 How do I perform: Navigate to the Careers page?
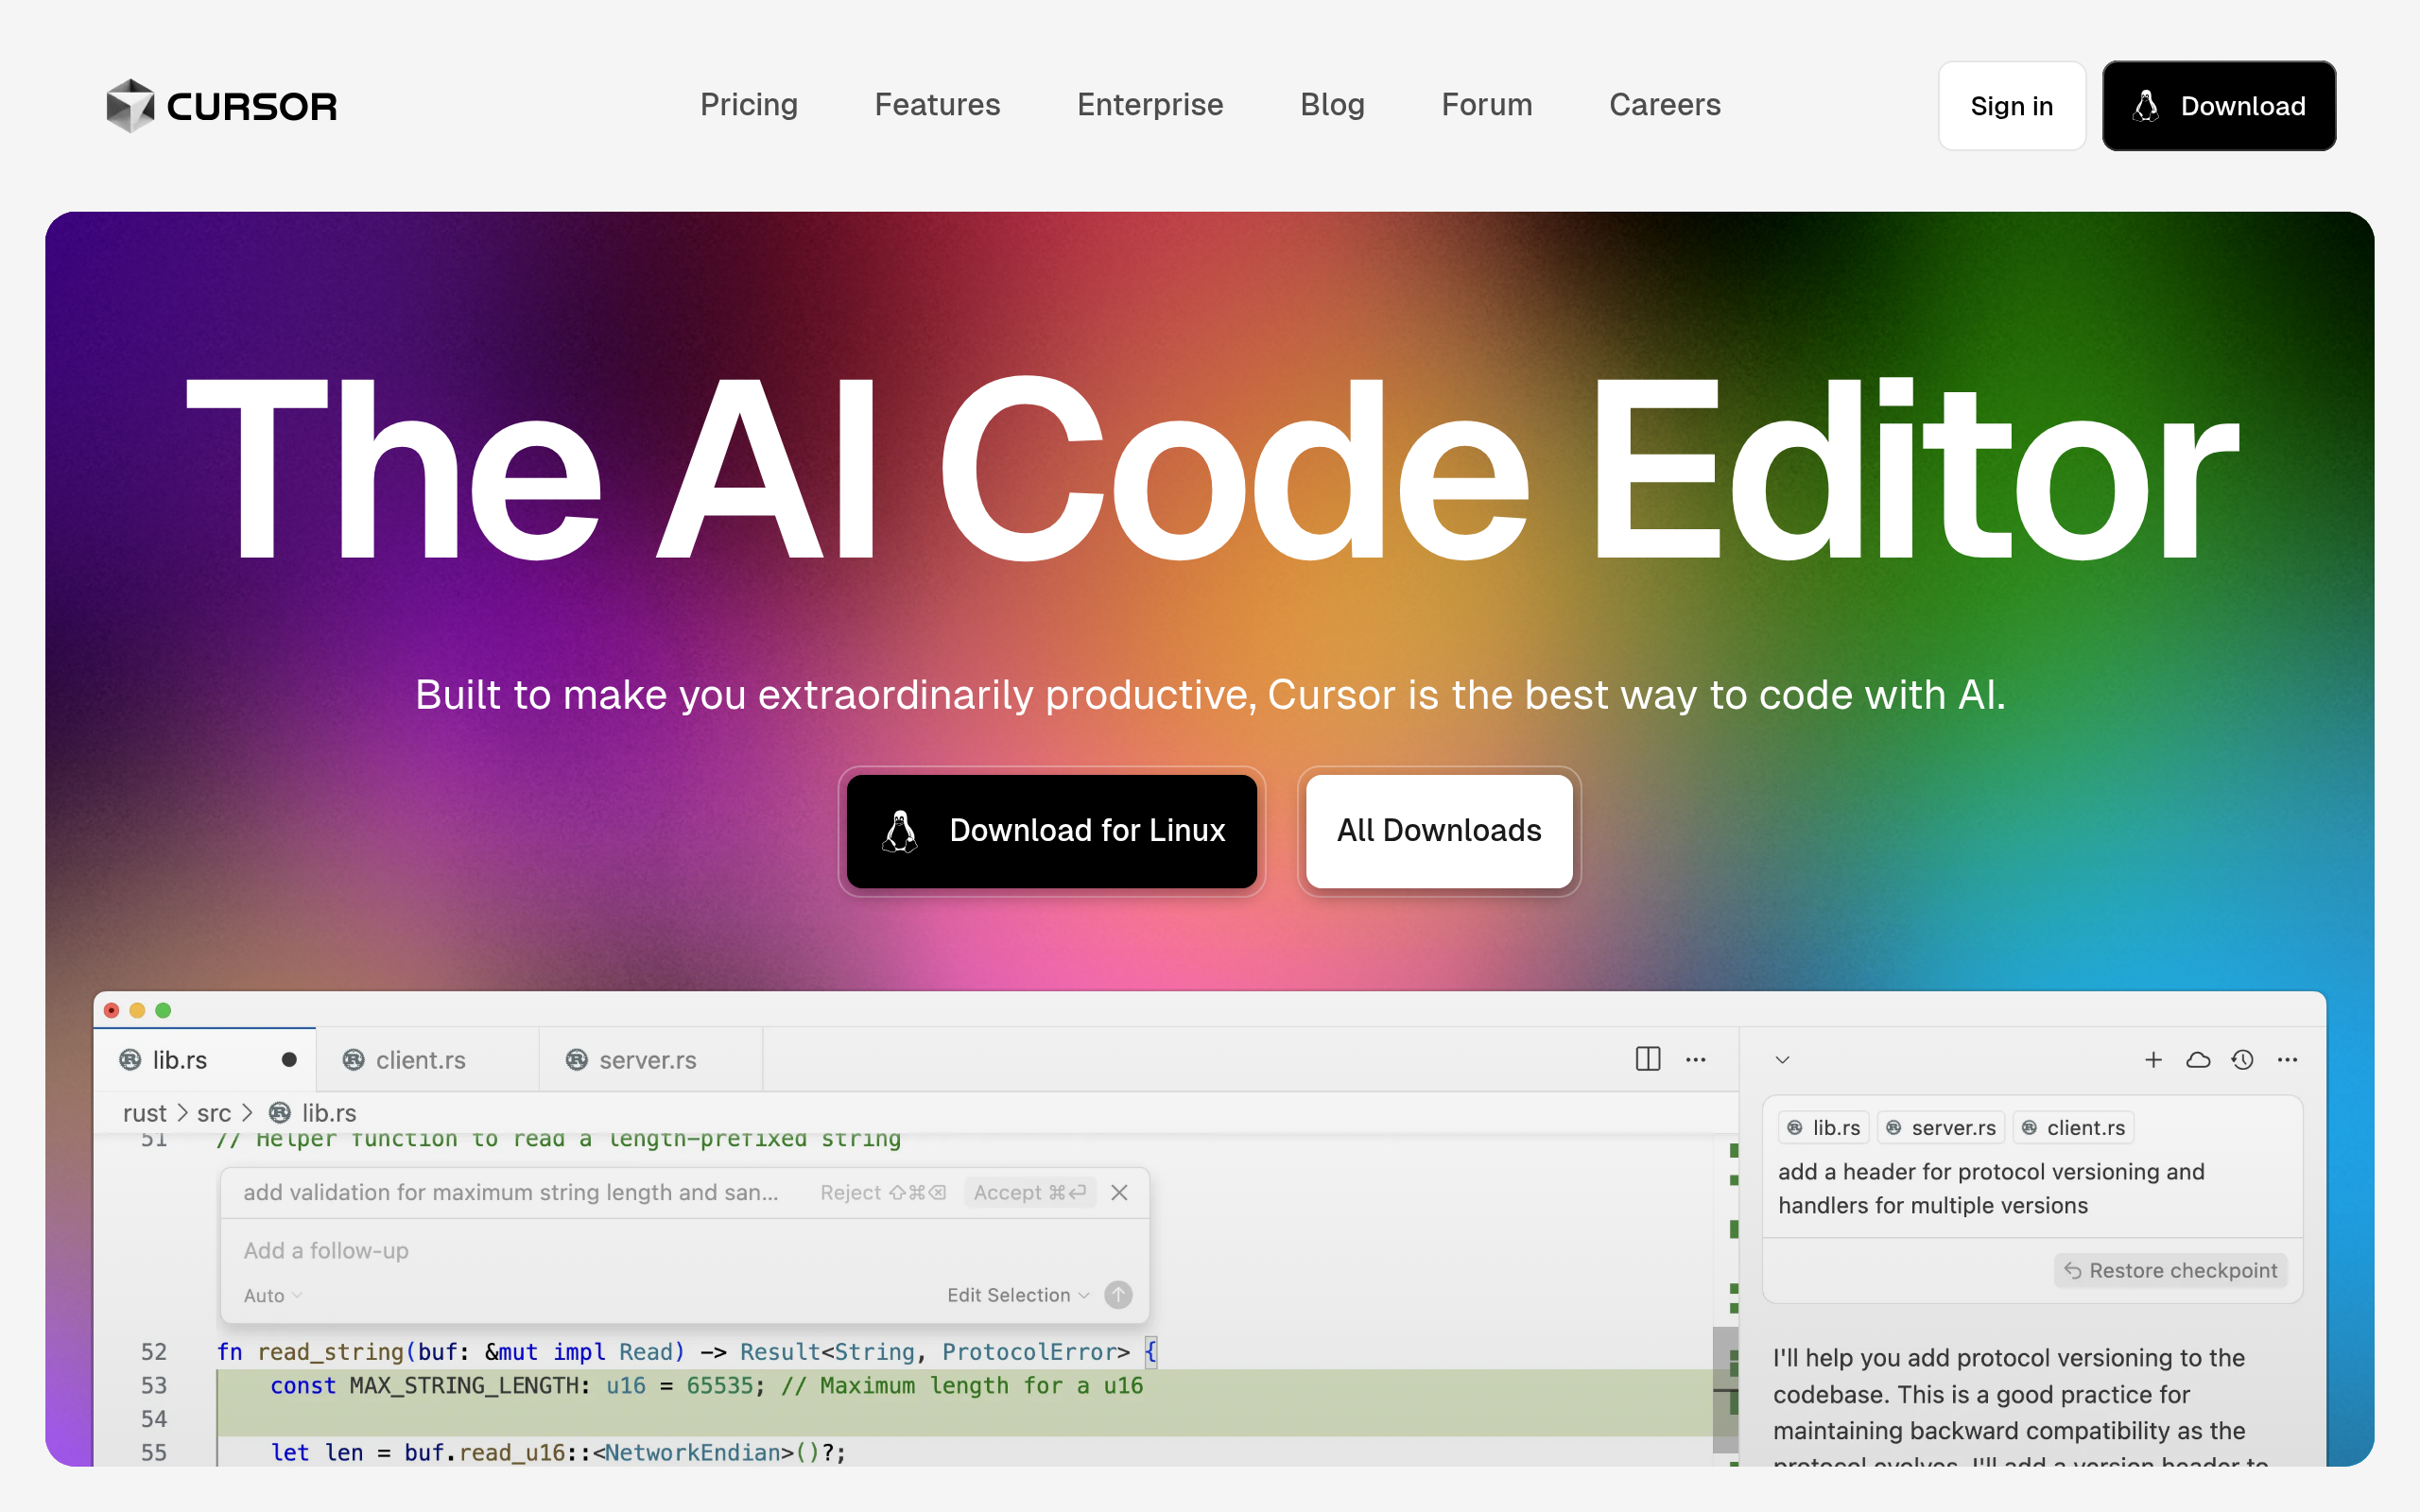pos(1664,105)
